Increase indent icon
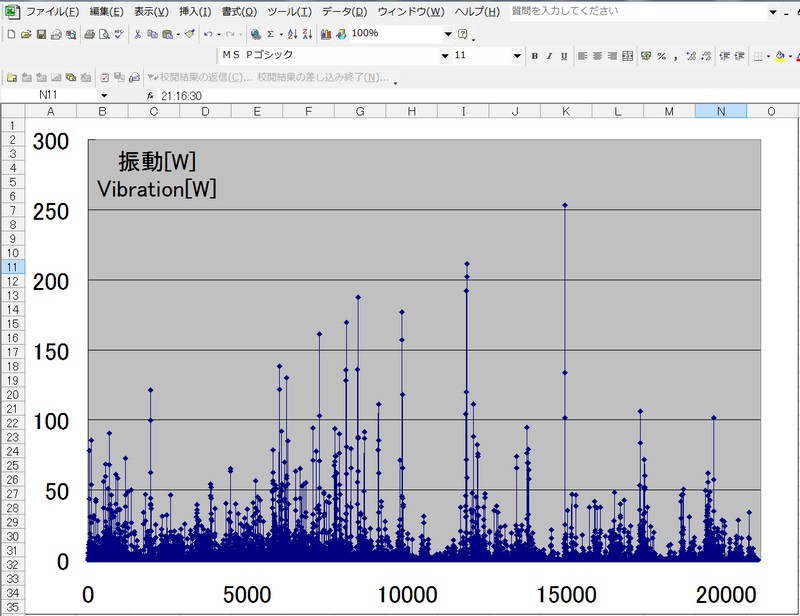 coord(739,56)
